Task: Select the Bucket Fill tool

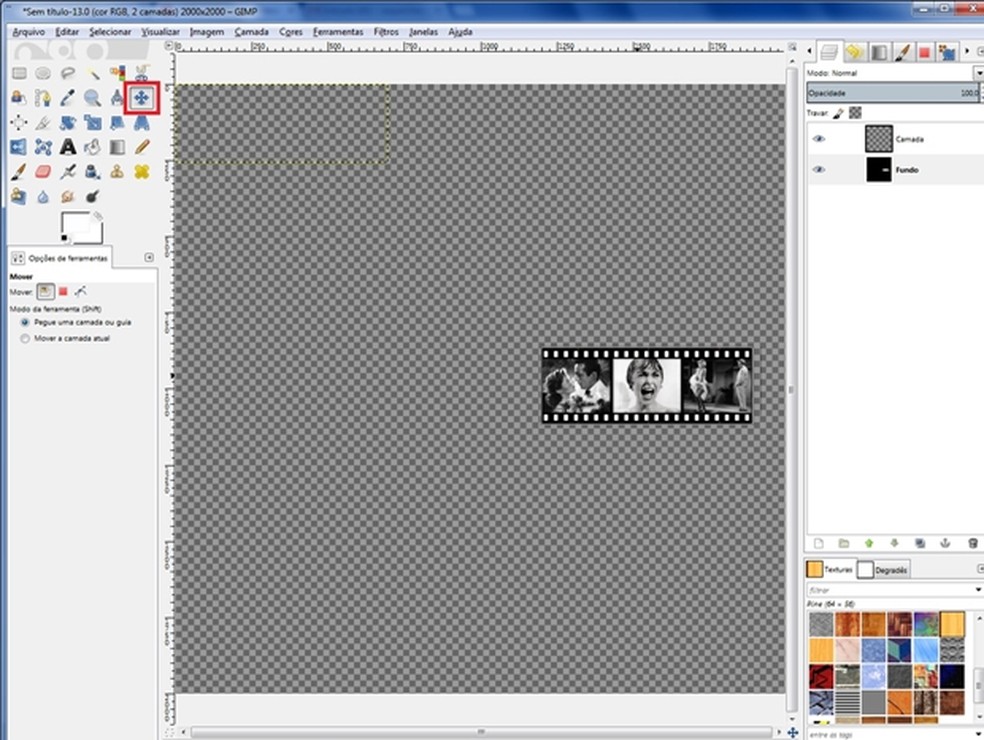Action: click(93, 147)
